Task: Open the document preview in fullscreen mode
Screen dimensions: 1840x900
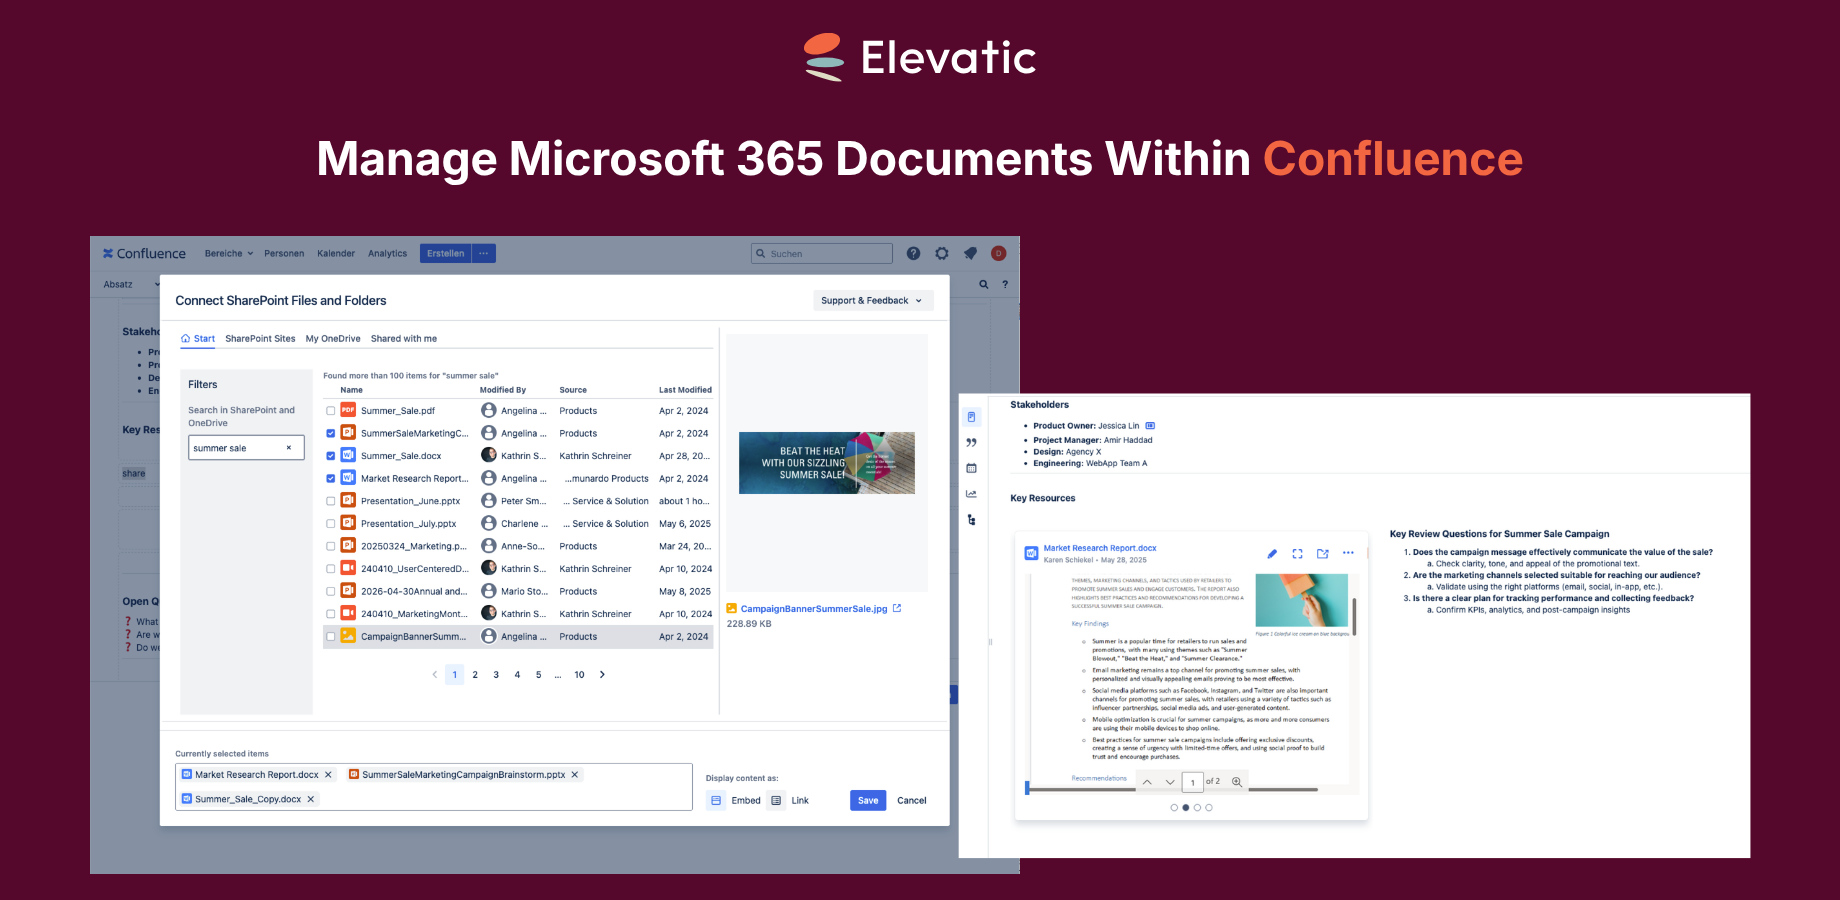Action: 1298,553
